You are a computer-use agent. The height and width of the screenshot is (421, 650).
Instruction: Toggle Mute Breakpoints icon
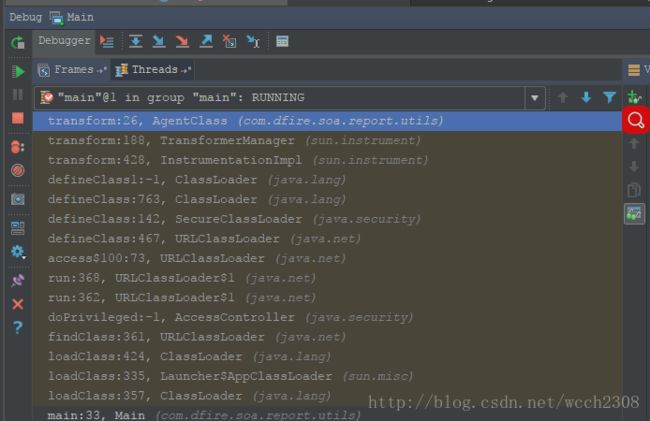pos(18,170)
